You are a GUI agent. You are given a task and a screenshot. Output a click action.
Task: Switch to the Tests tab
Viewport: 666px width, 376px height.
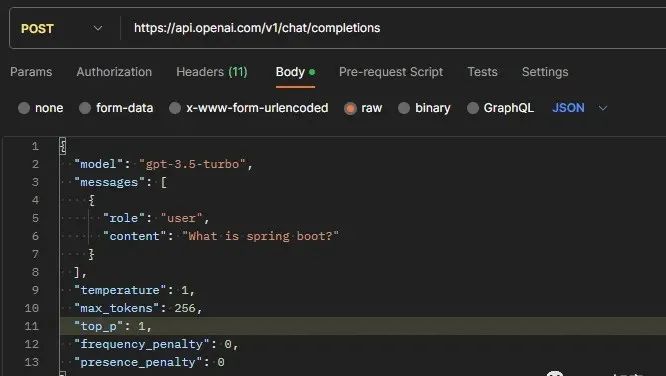point(482,72)
